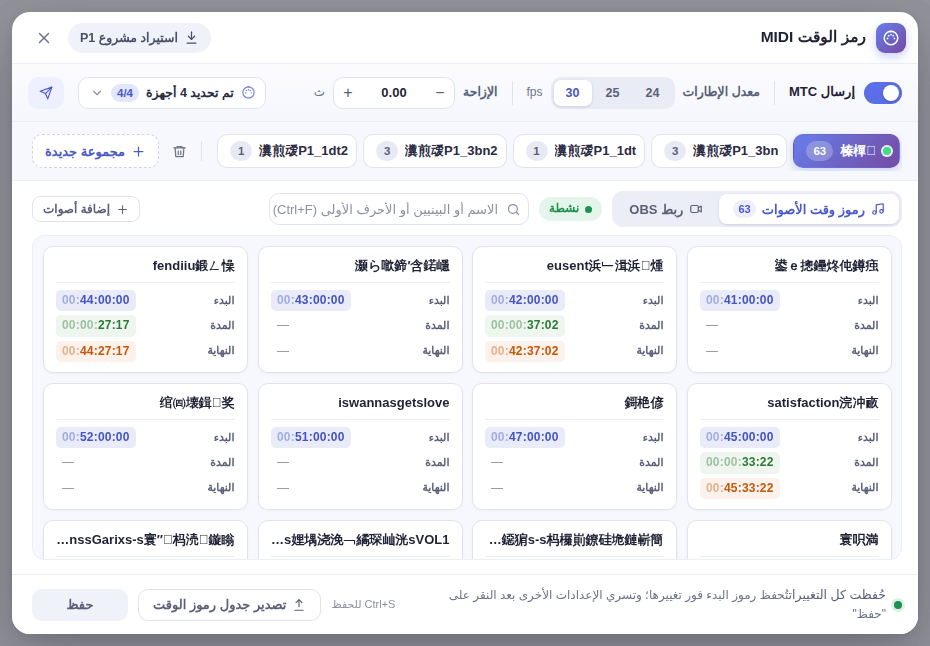Click the music note icon on sounds tab

pos(878,209)
